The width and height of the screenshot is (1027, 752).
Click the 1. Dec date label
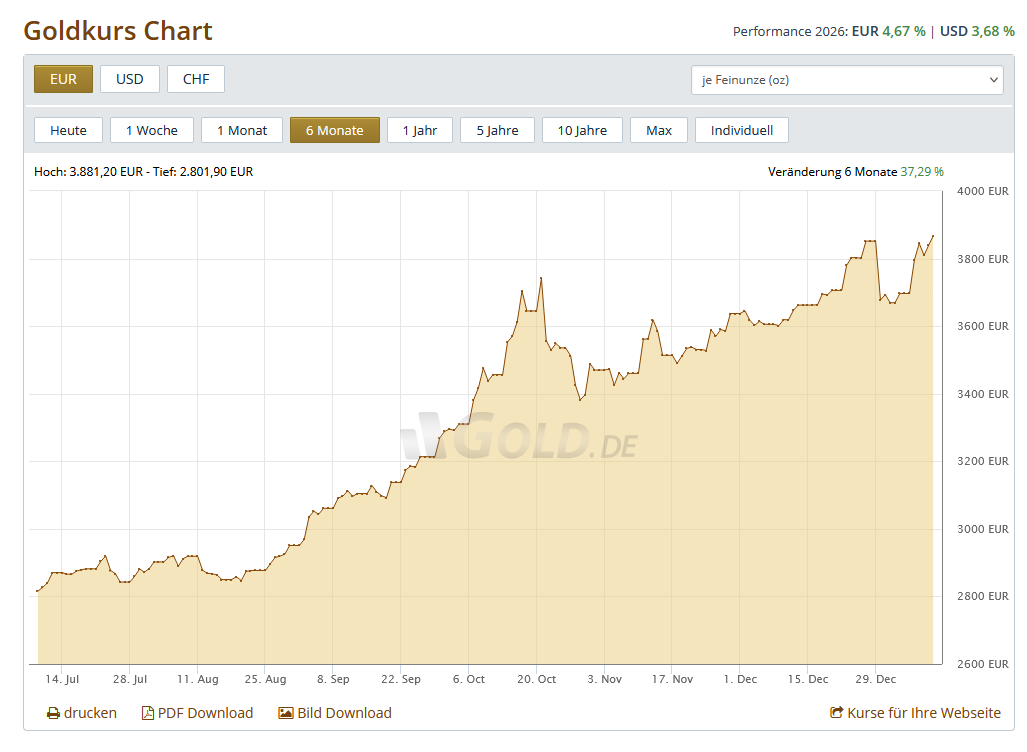click(740, 679)
